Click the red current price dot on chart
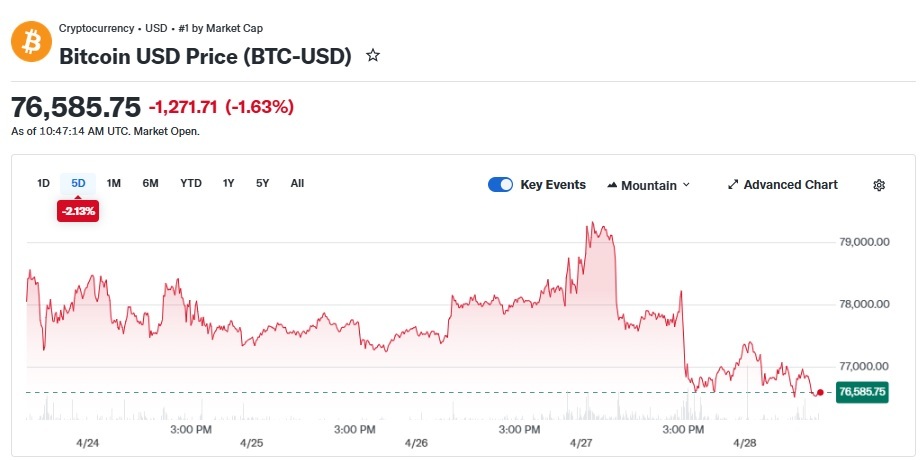This screenshot has height=460, width=921. 820,392
